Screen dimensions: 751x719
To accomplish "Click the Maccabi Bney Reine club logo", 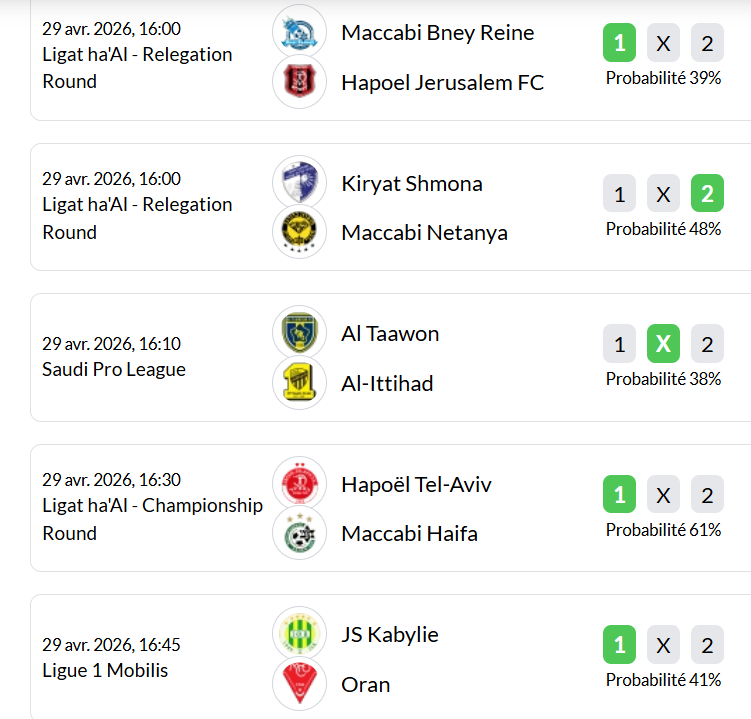I will pos(299,32).
